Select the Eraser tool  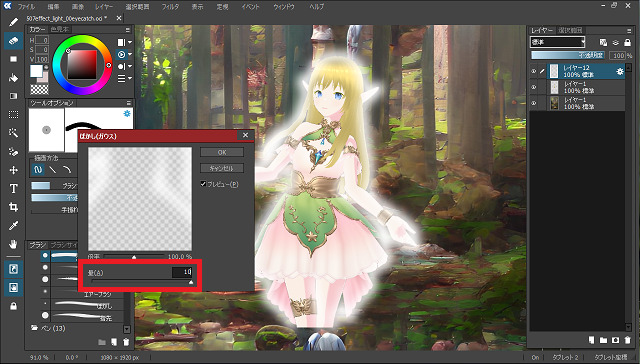13,40
